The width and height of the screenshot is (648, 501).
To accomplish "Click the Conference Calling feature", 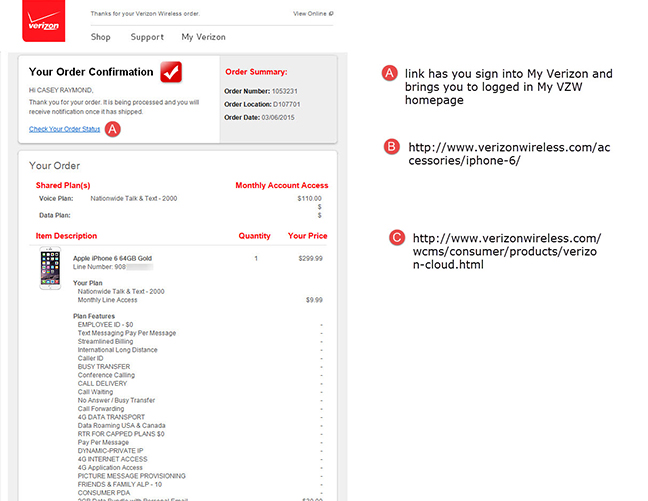I will (x=106, y=375).
